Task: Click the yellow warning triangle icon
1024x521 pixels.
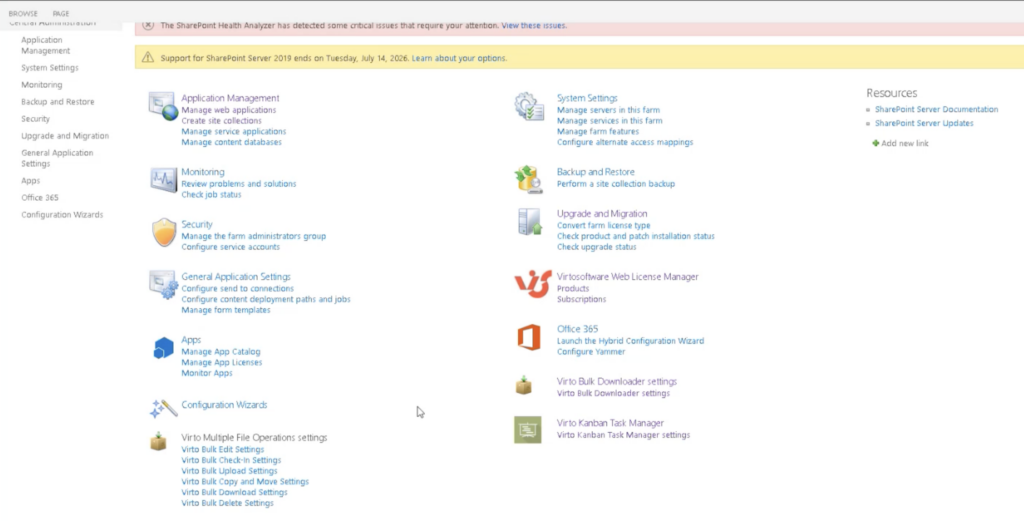Action: pos(148,57)
